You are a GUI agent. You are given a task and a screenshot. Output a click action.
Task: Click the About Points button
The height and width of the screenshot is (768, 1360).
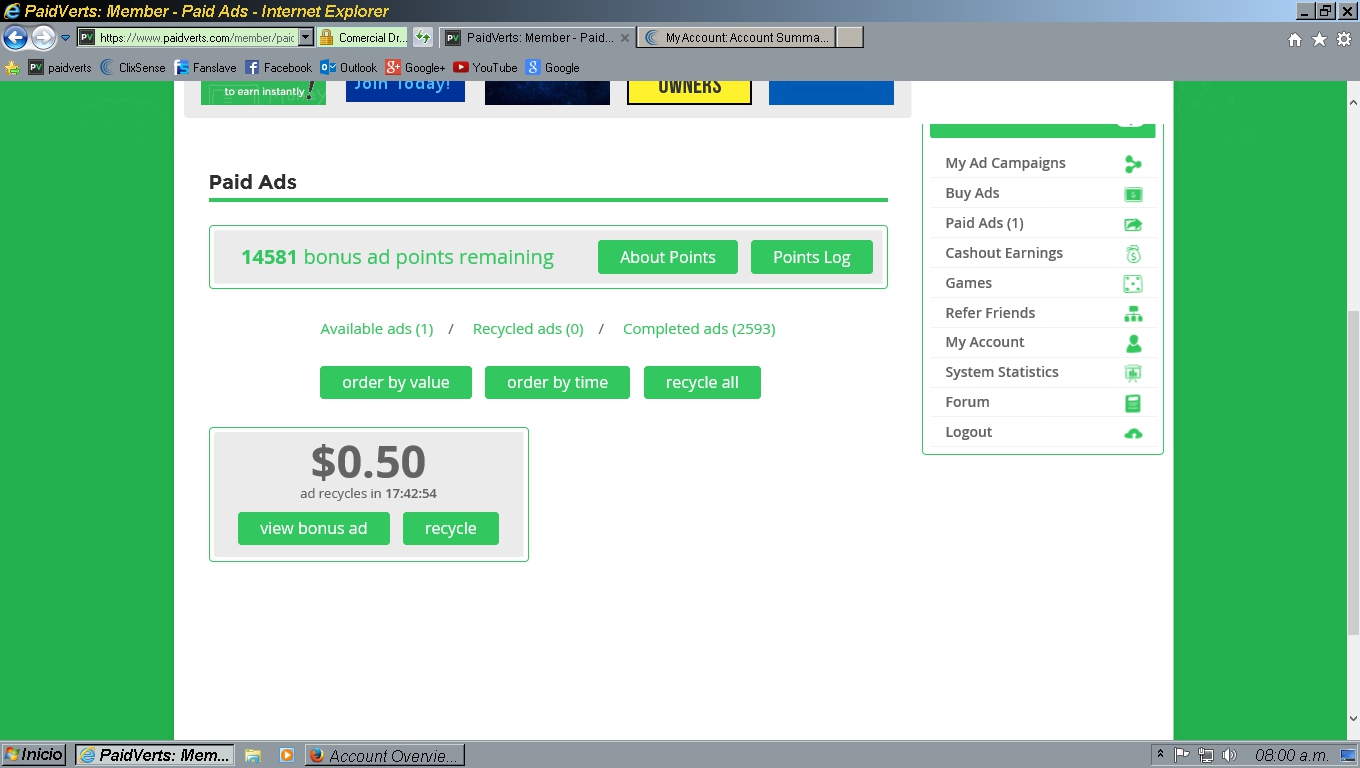click(668, 257)
